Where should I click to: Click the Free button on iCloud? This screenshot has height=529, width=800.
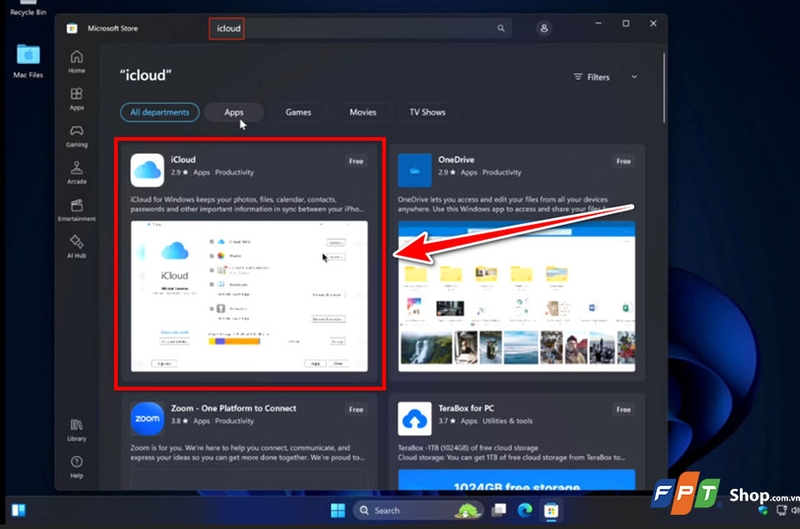(356, 161)
